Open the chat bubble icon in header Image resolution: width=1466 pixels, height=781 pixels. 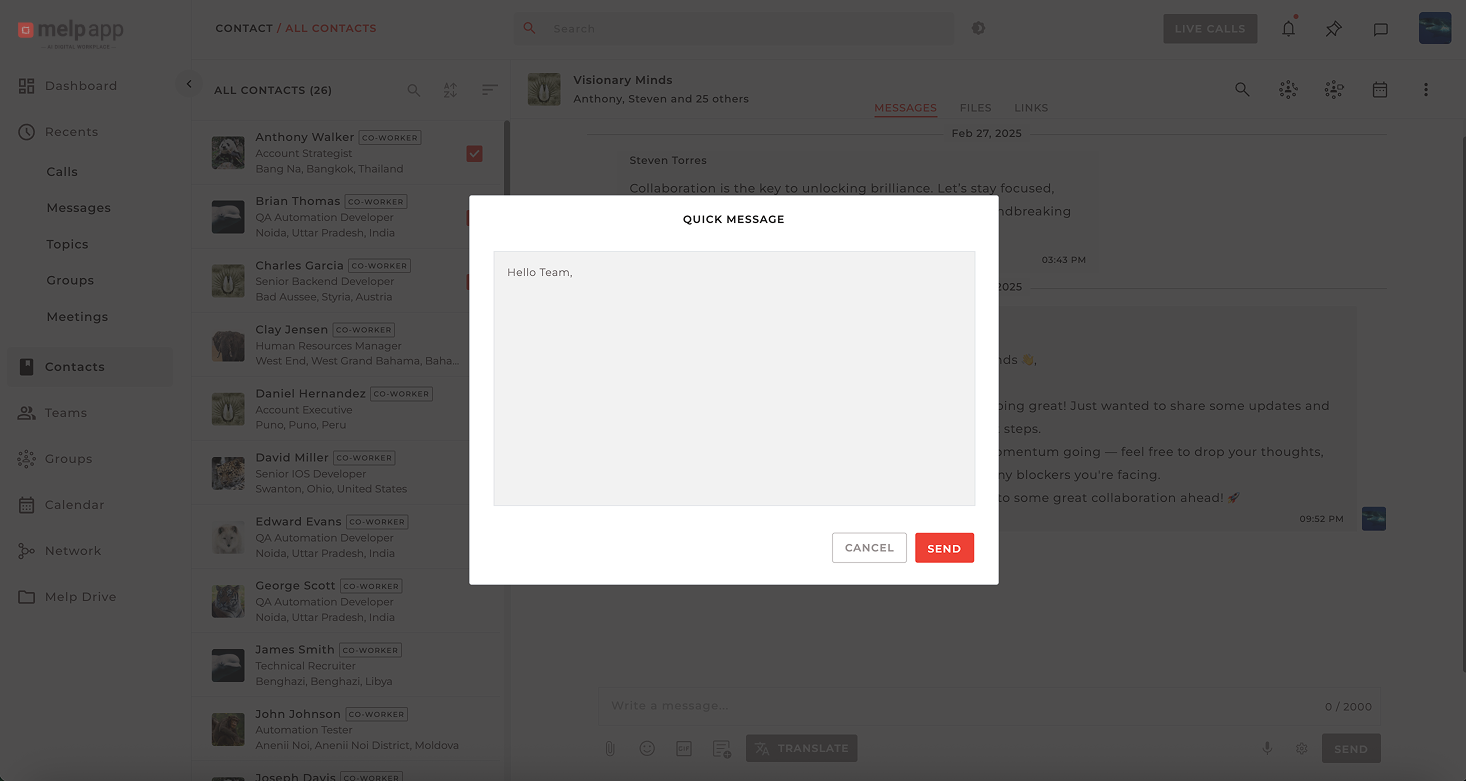tap(1380, 29)
